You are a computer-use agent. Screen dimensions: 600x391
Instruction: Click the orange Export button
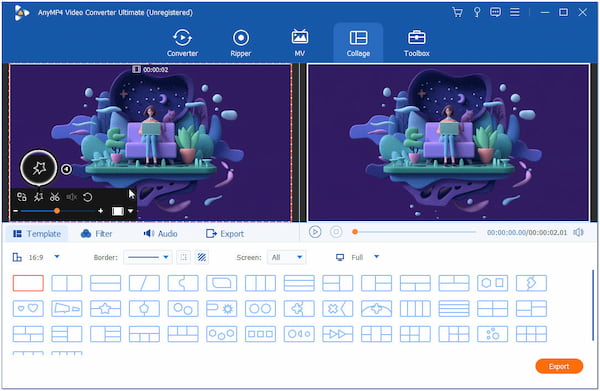(559, 367)
